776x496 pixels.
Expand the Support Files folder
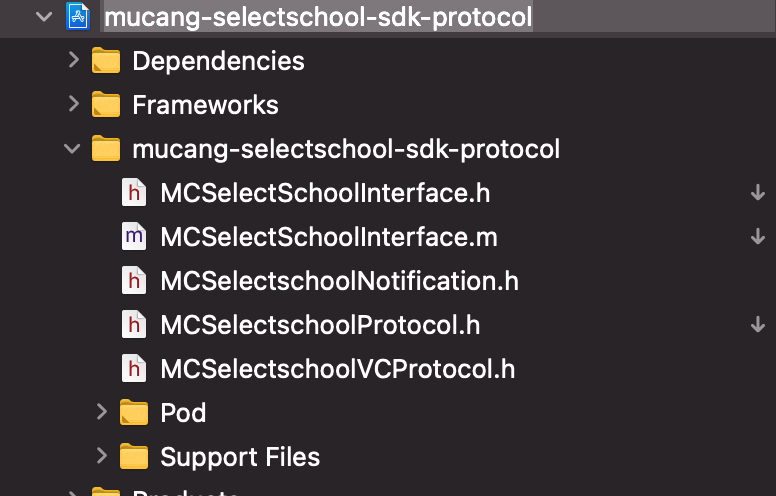(101, 456)
